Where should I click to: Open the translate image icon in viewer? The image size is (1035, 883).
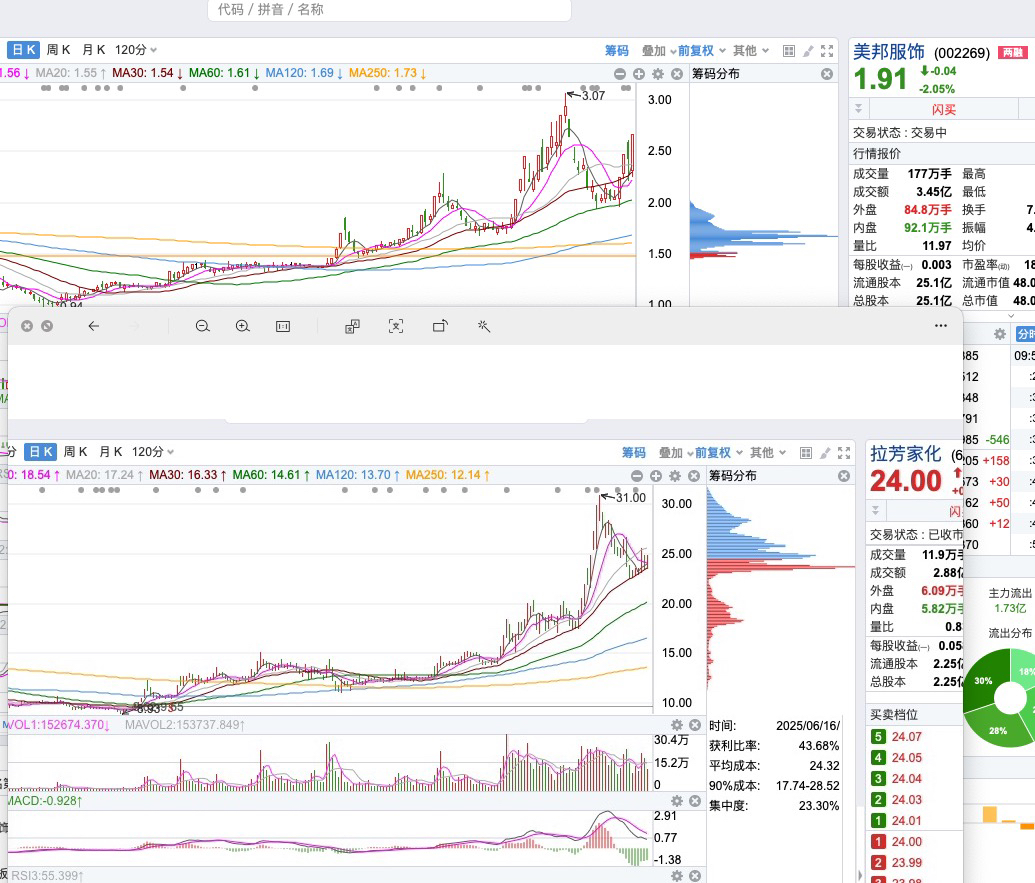tap(352, 326)
